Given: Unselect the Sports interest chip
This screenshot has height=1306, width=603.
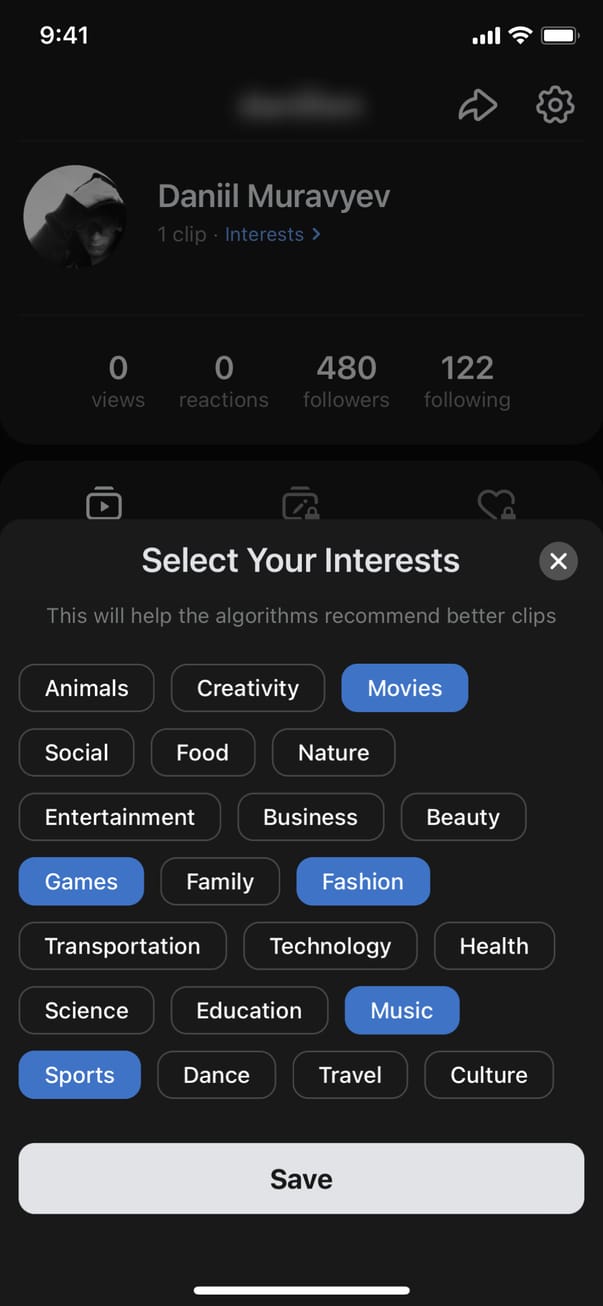Looking at the screenshot, I should click(79, 1076).
